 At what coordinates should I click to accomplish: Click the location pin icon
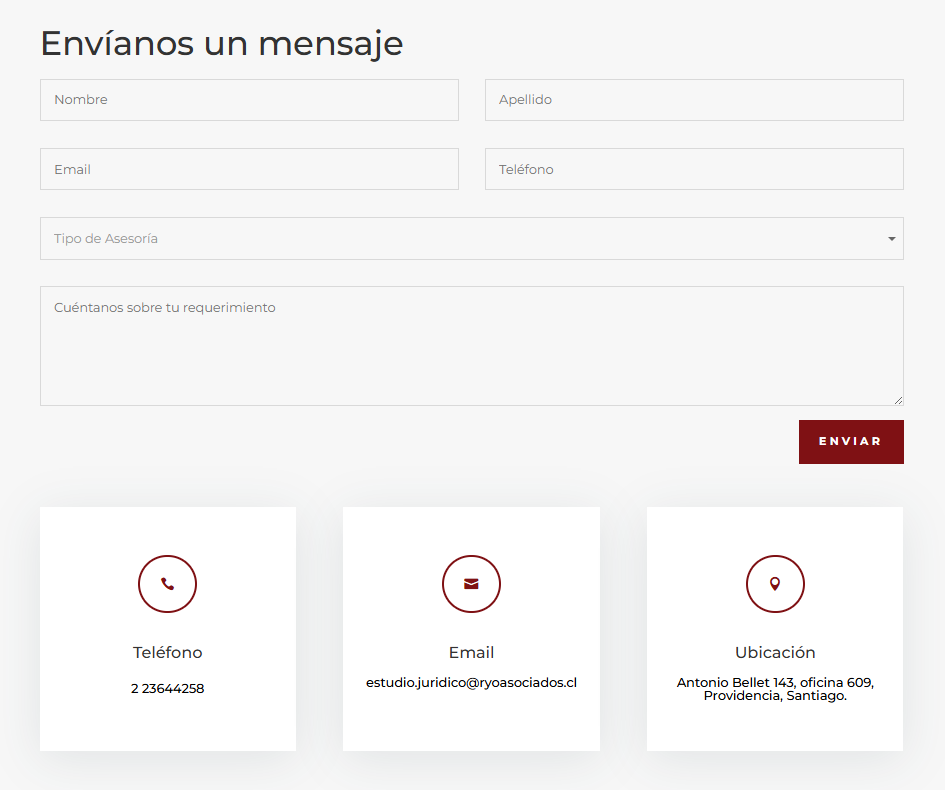(774, 584)
